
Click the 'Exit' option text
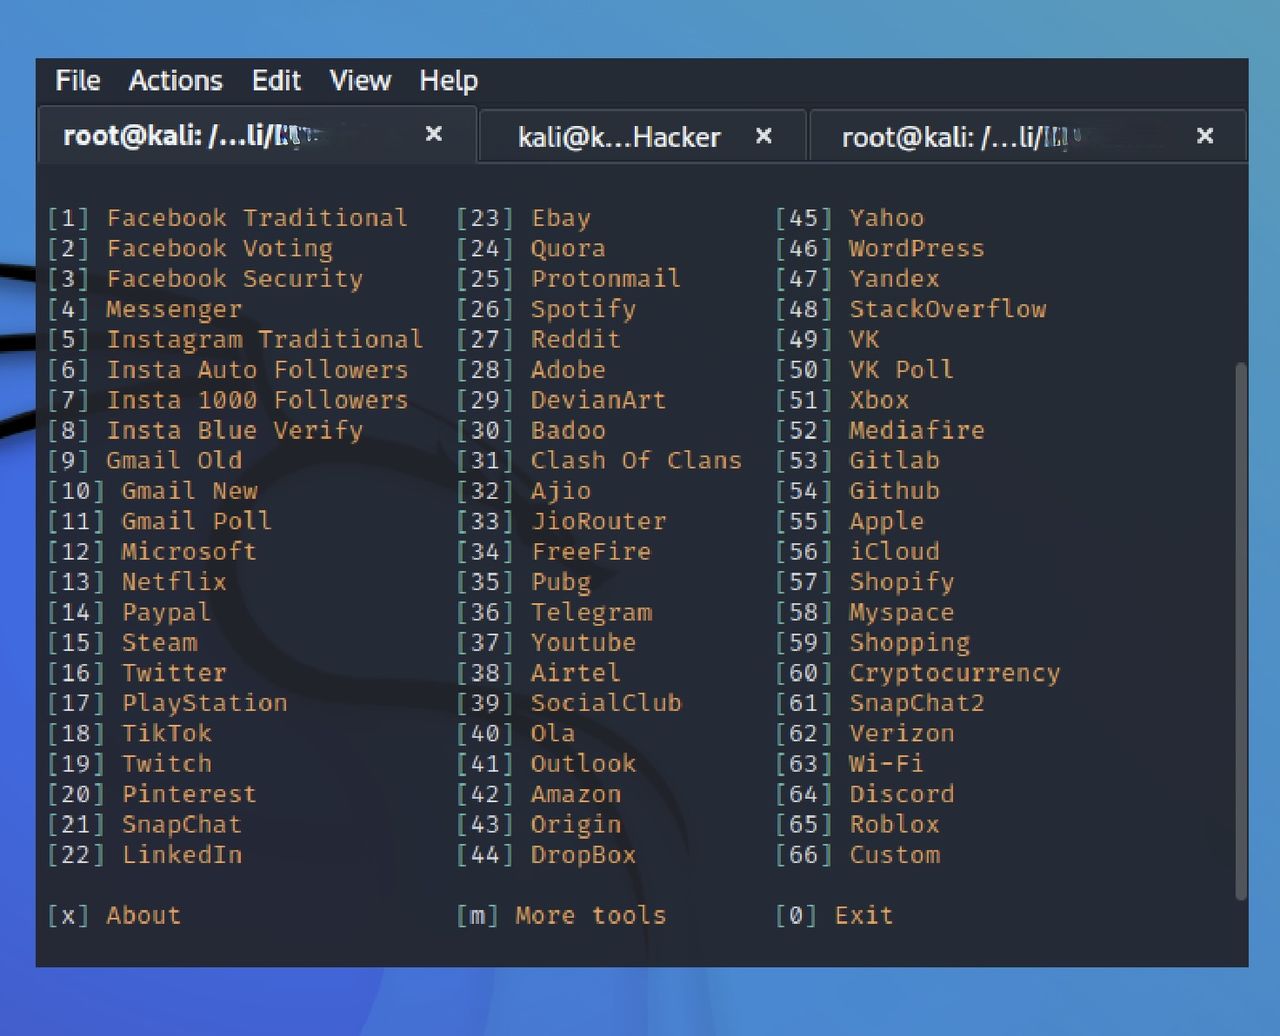864,915
